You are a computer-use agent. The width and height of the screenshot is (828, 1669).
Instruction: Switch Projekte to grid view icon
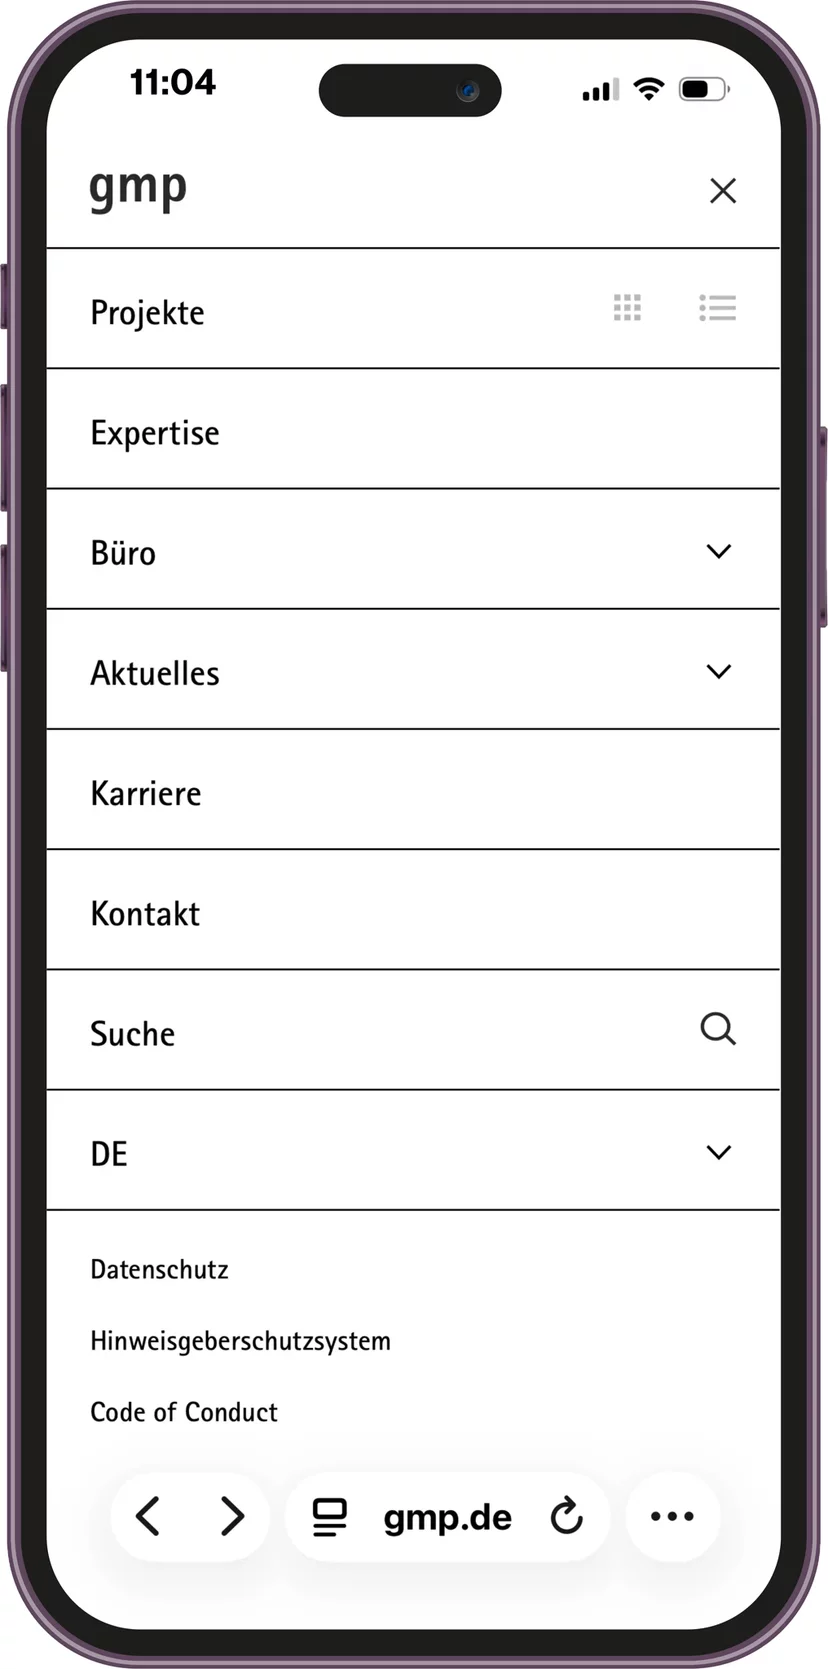[x=627, y=308]
